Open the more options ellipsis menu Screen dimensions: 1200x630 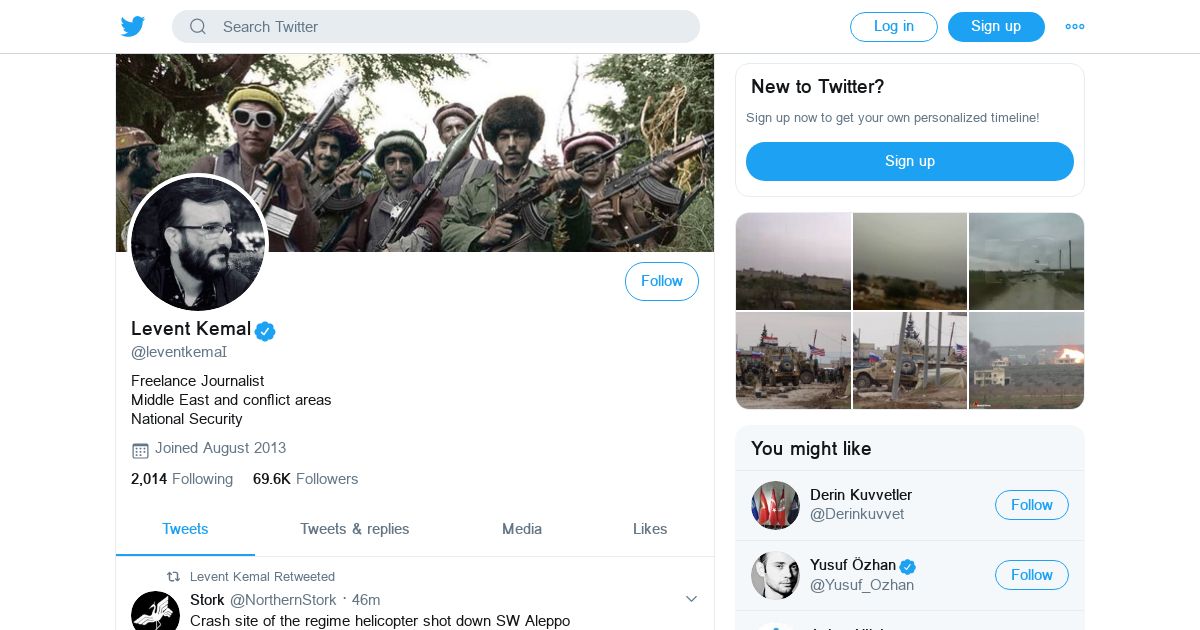1075,27
